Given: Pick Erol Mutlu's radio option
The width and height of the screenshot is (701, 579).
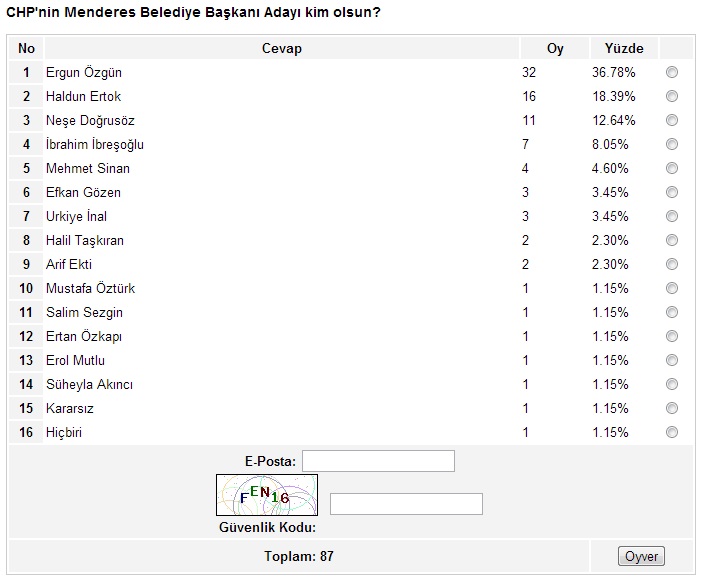Looking at the screenshot, I should [x=671, y=360].
